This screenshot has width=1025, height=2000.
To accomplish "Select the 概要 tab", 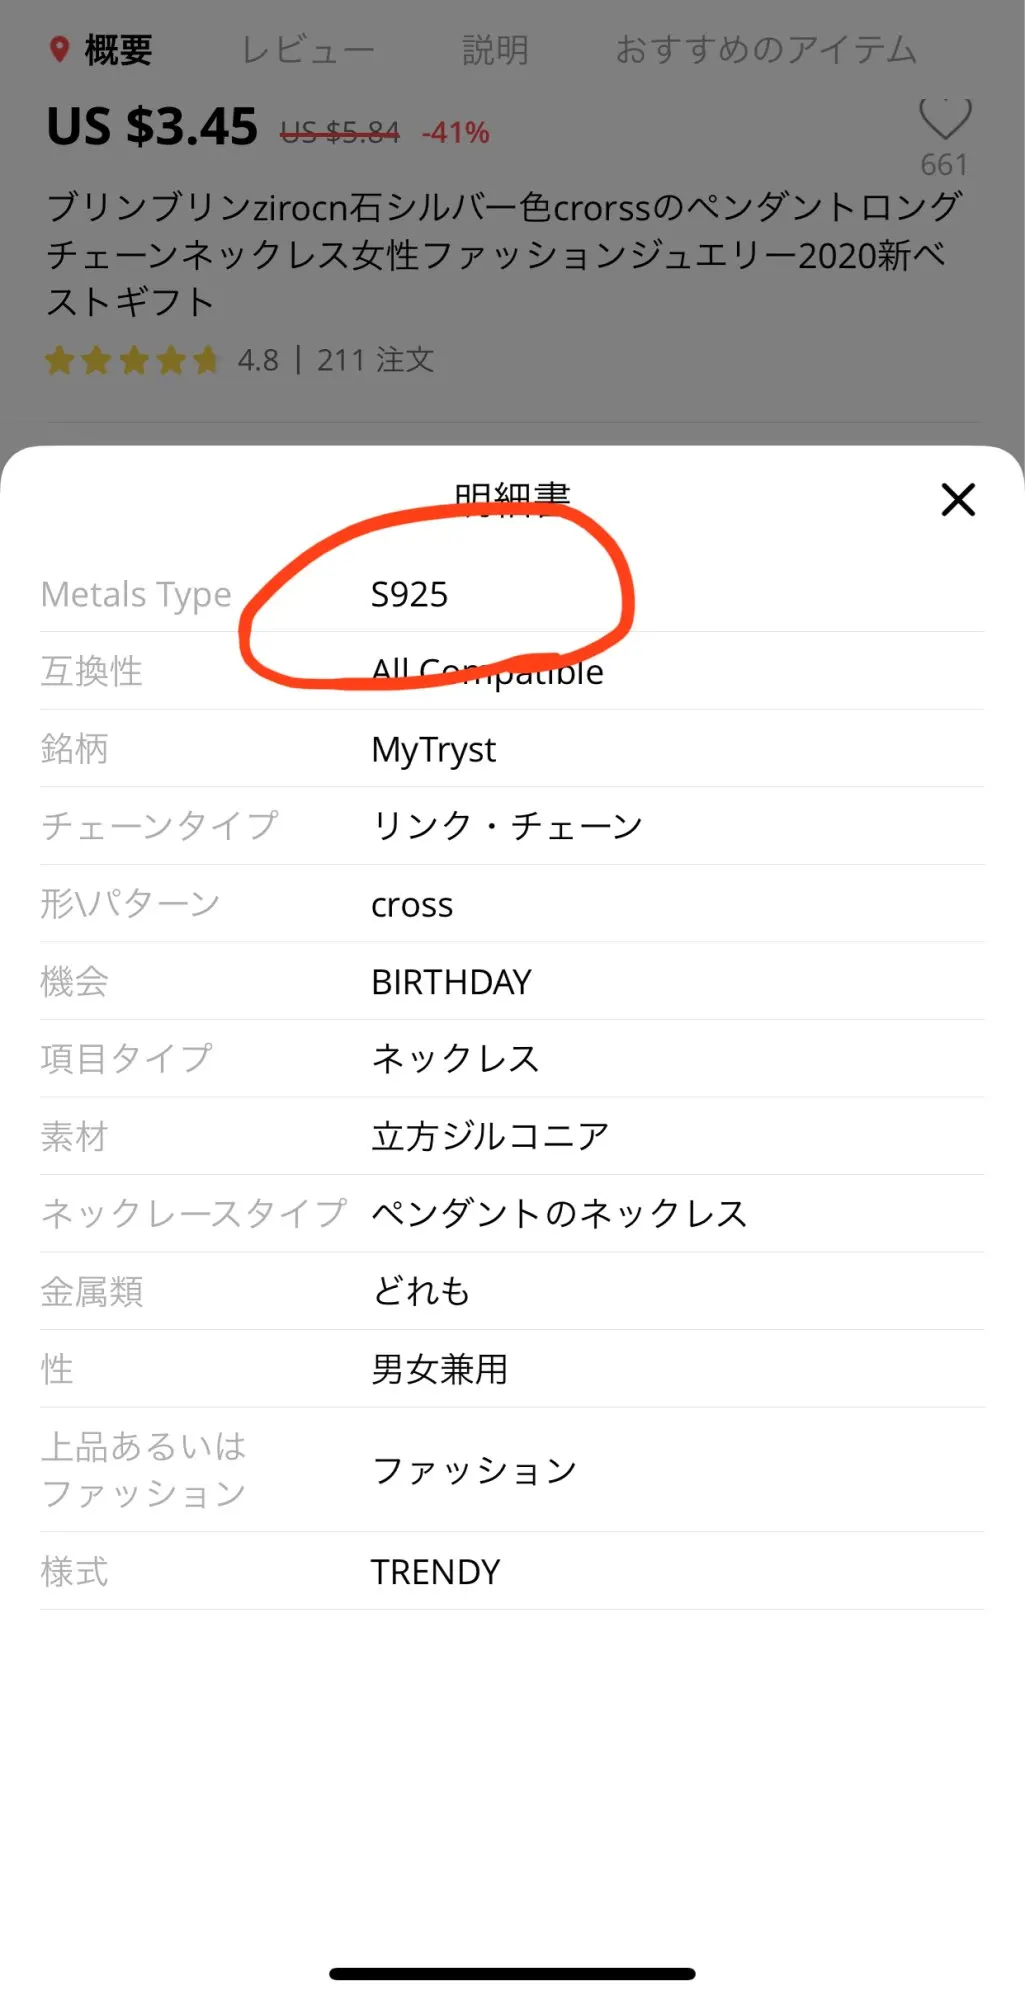I will [118, 49].
